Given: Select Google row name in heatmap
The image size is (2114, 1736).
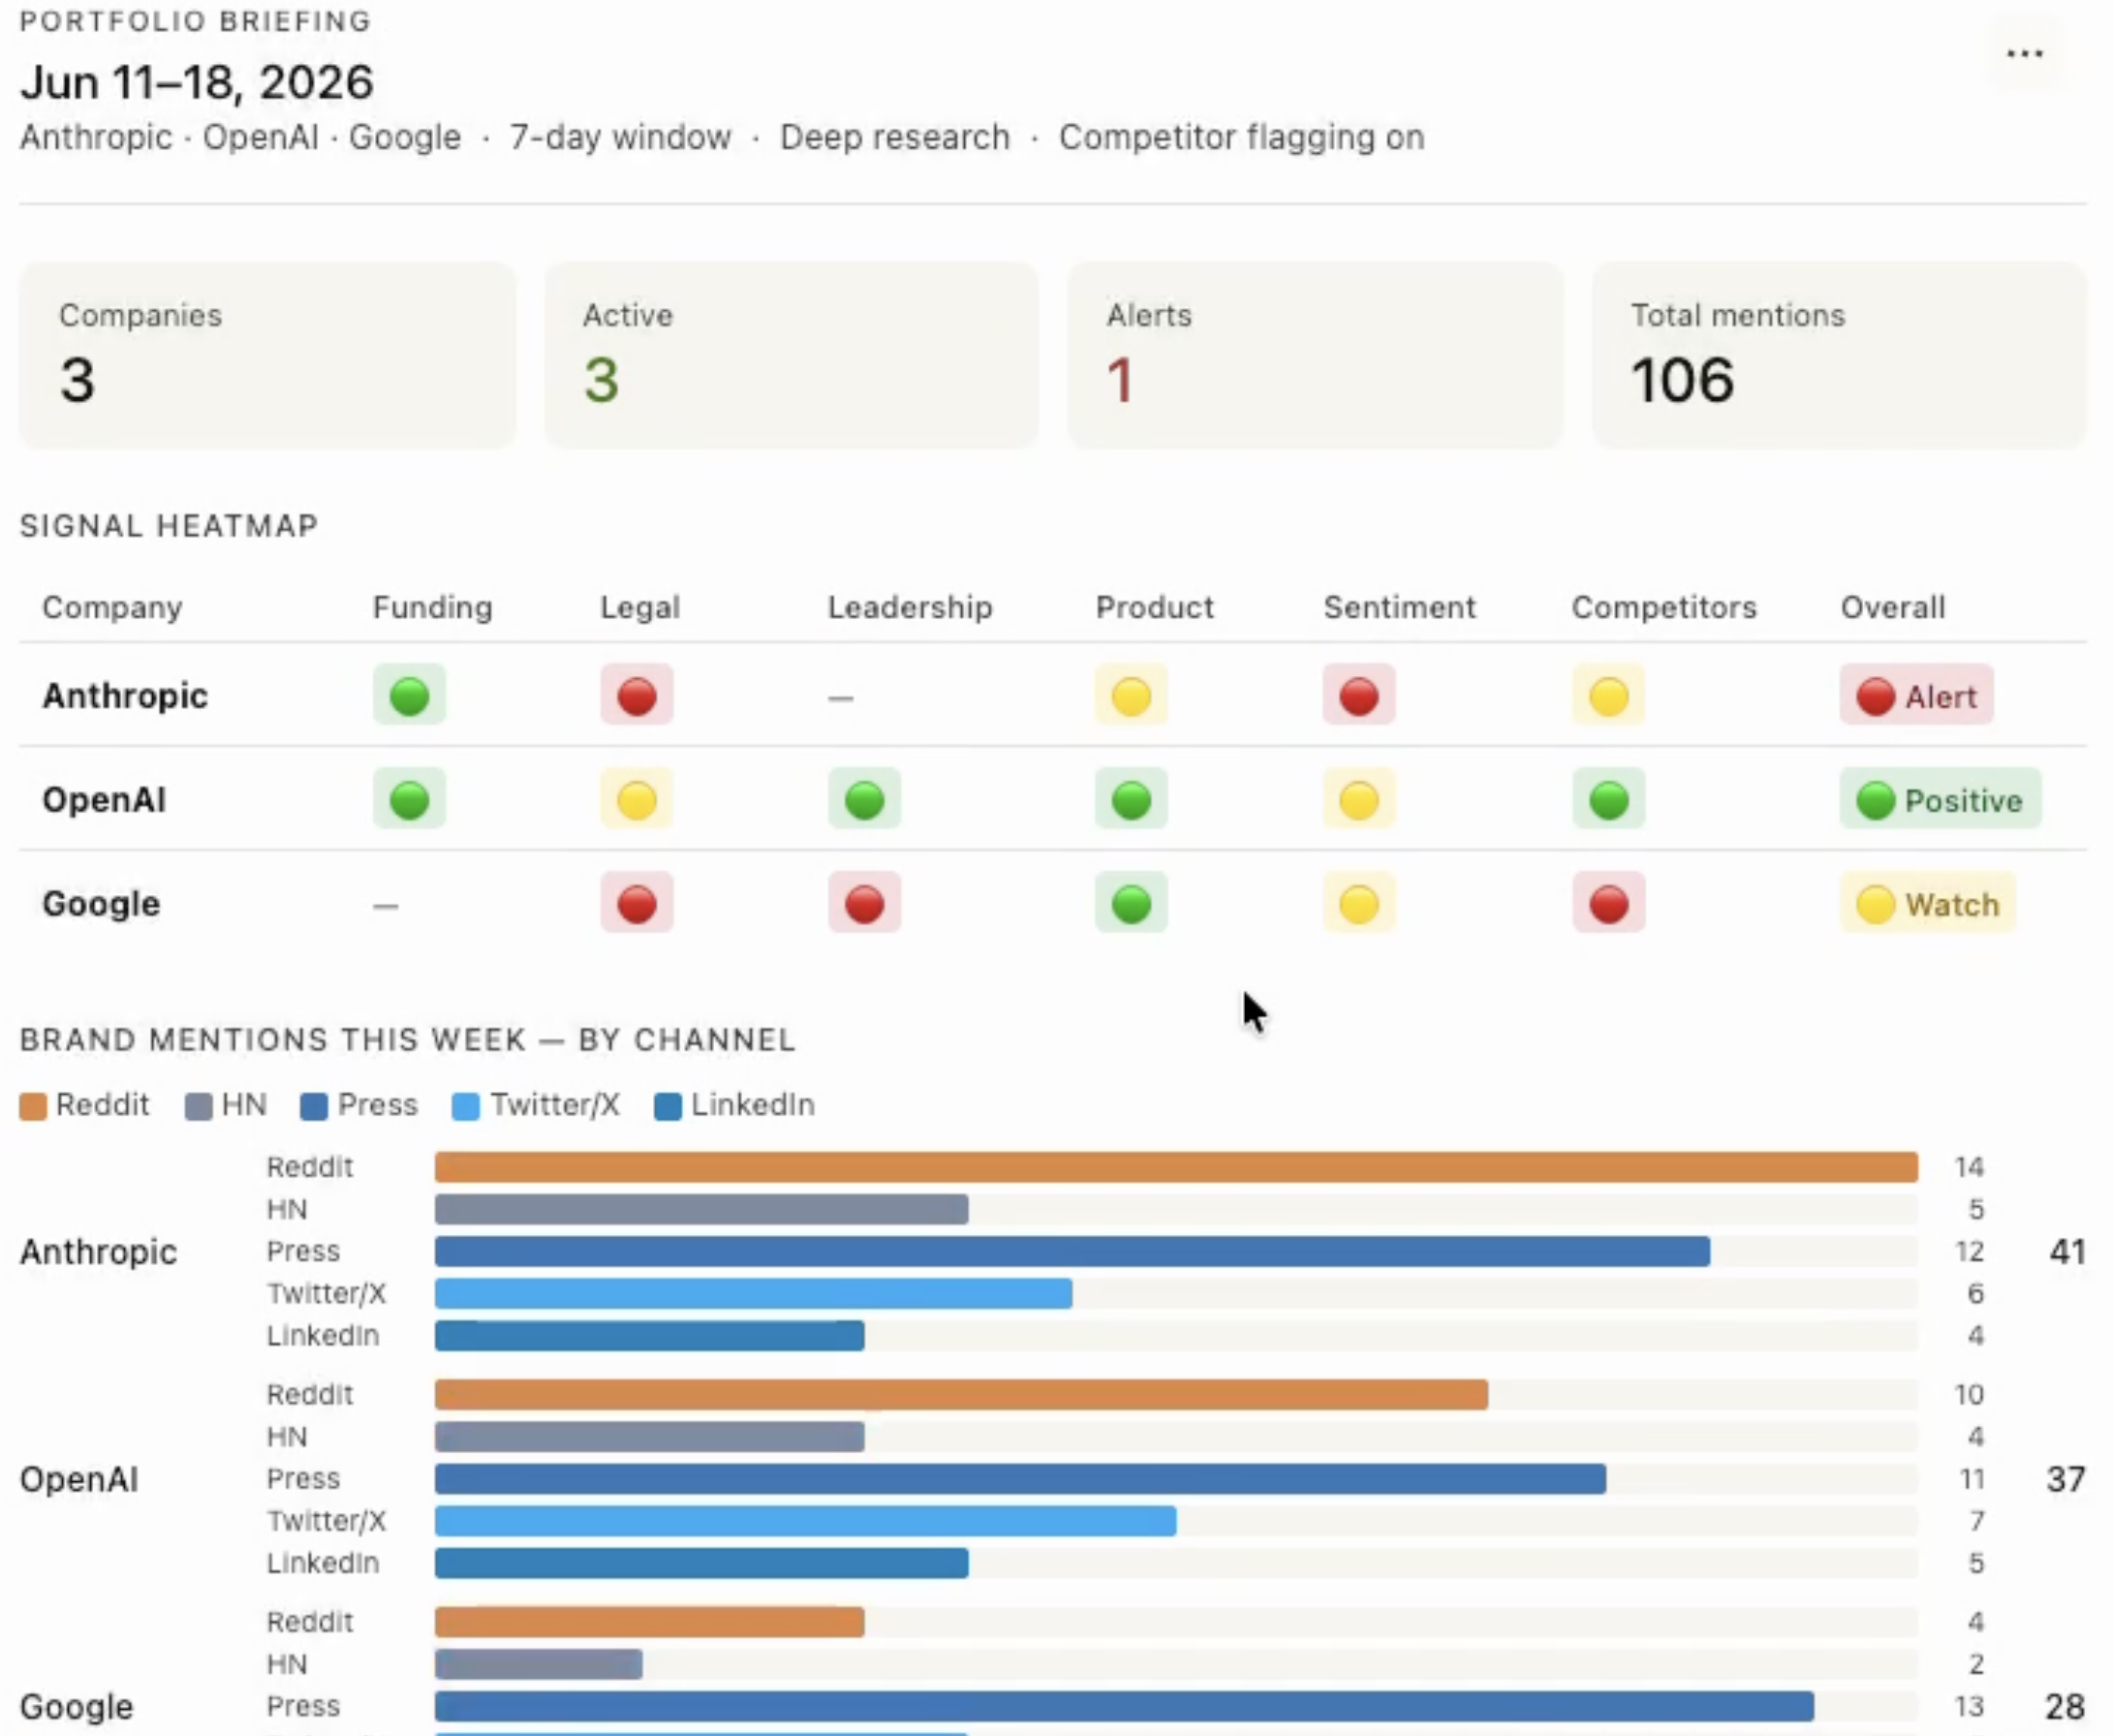Looking at the screenshot, I should pos(101,904).
